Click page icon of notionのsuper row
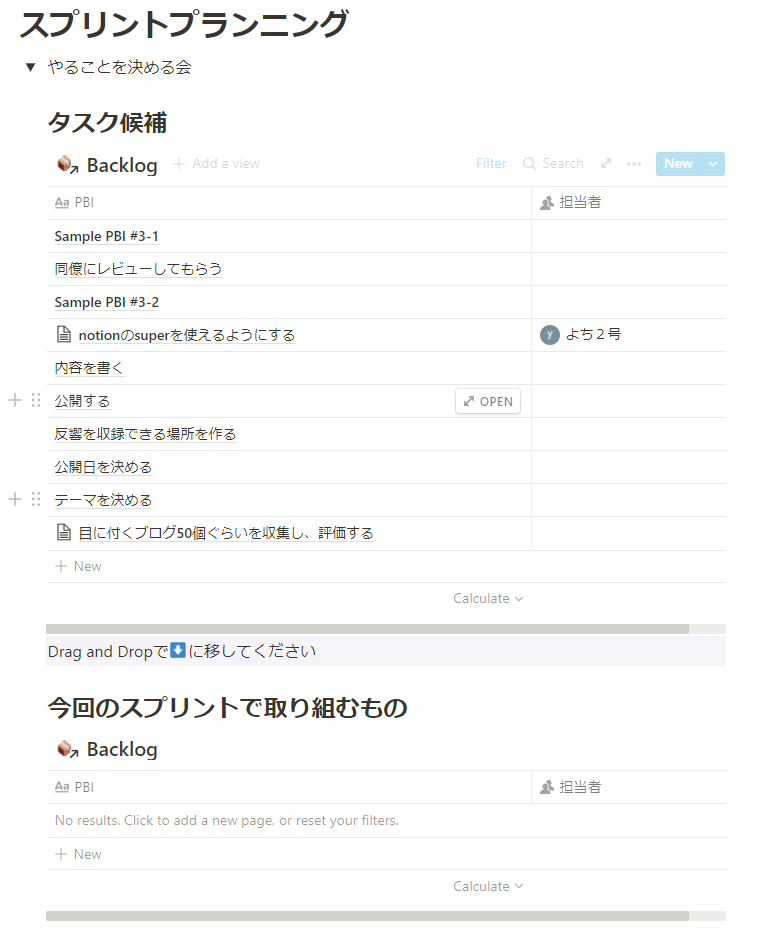The height and width of the screenshot is (951, 765). (x=64, y=334)
